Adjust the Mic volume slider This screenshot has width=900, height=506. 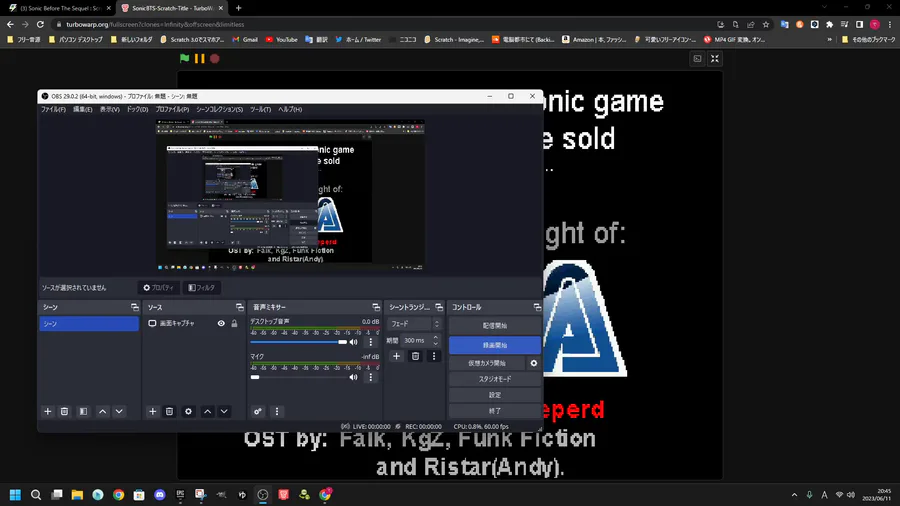click(x=298, y=377)
